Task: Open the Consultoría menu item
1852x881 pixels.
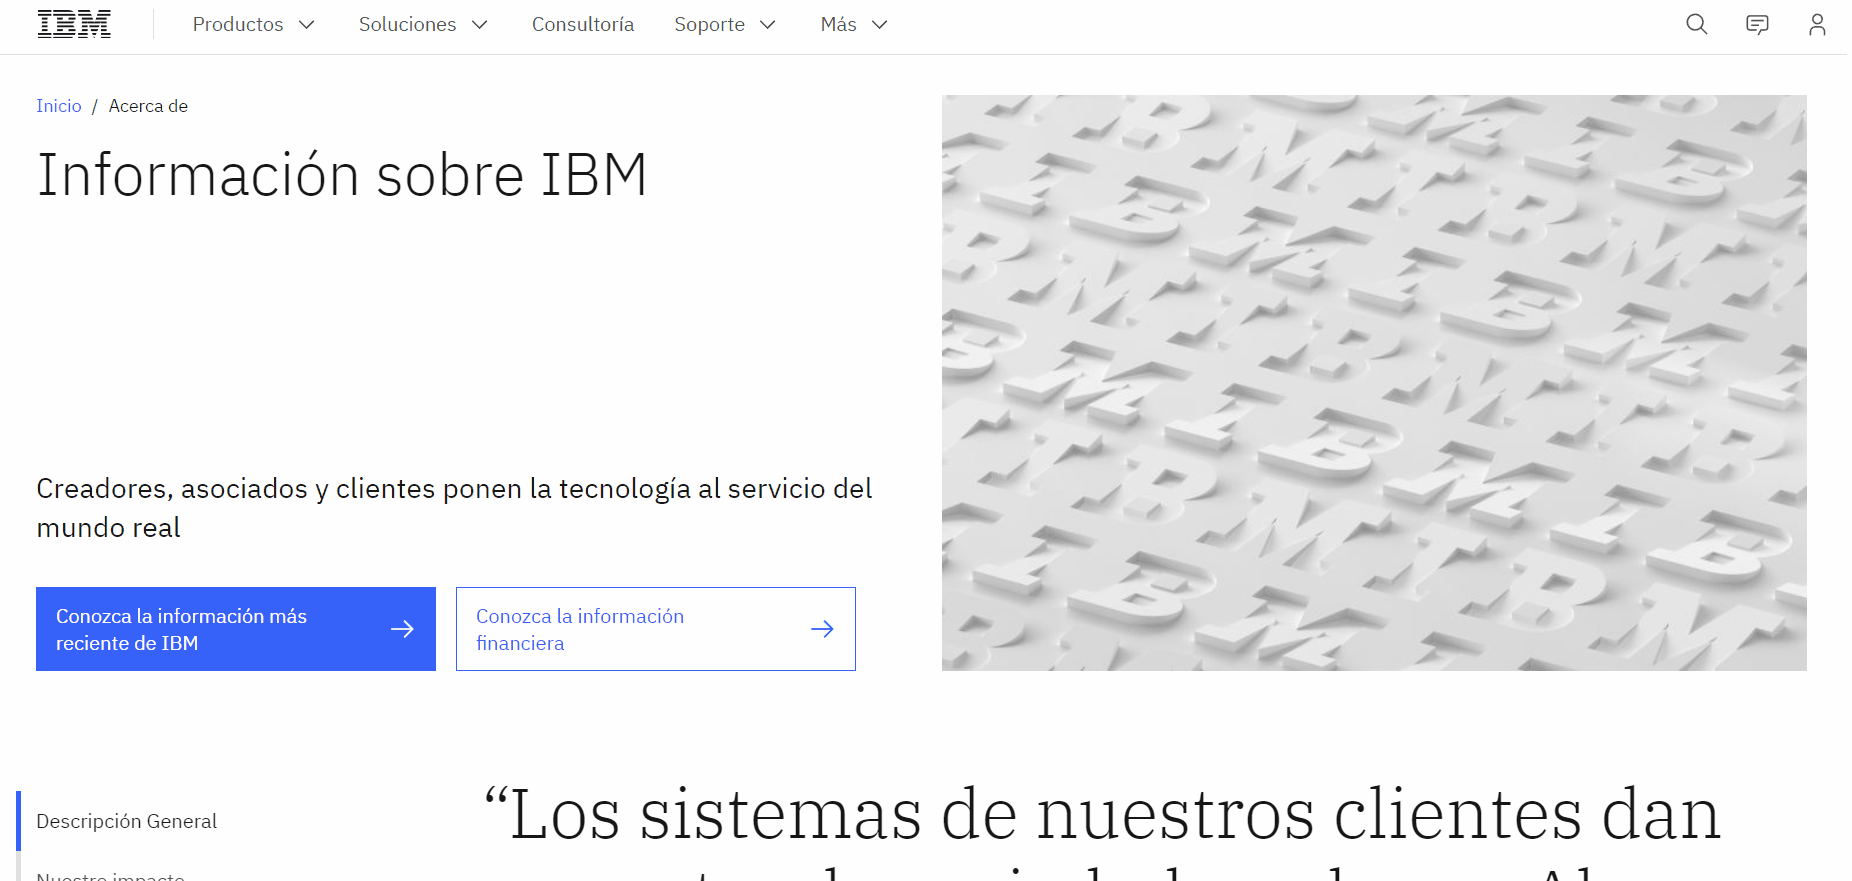Action: [x=582, y=24]
